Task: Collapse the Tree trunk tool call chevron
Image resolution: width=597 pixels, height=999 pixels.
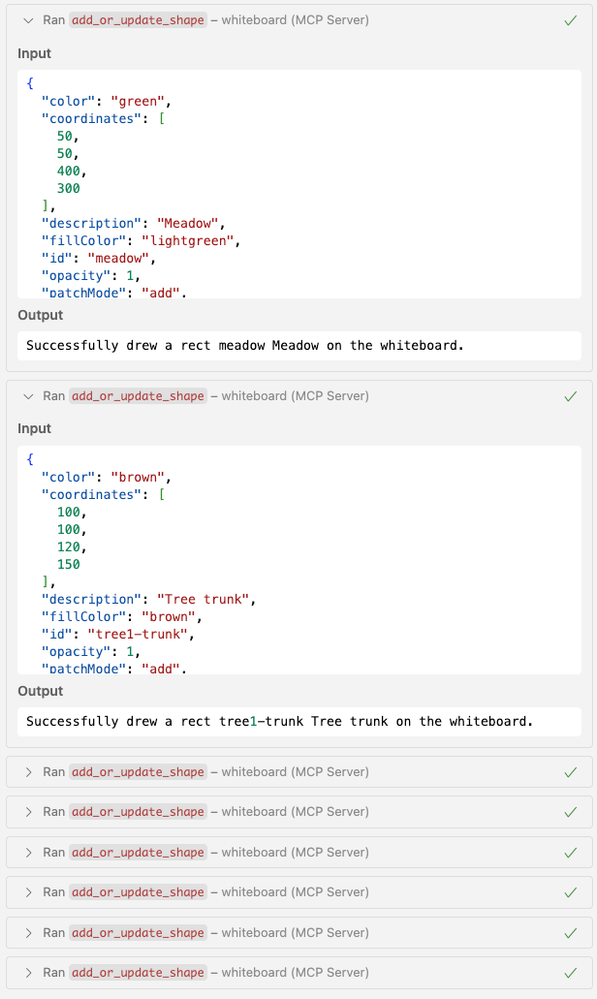Action: pyautogui.click(x=28, y=396)
